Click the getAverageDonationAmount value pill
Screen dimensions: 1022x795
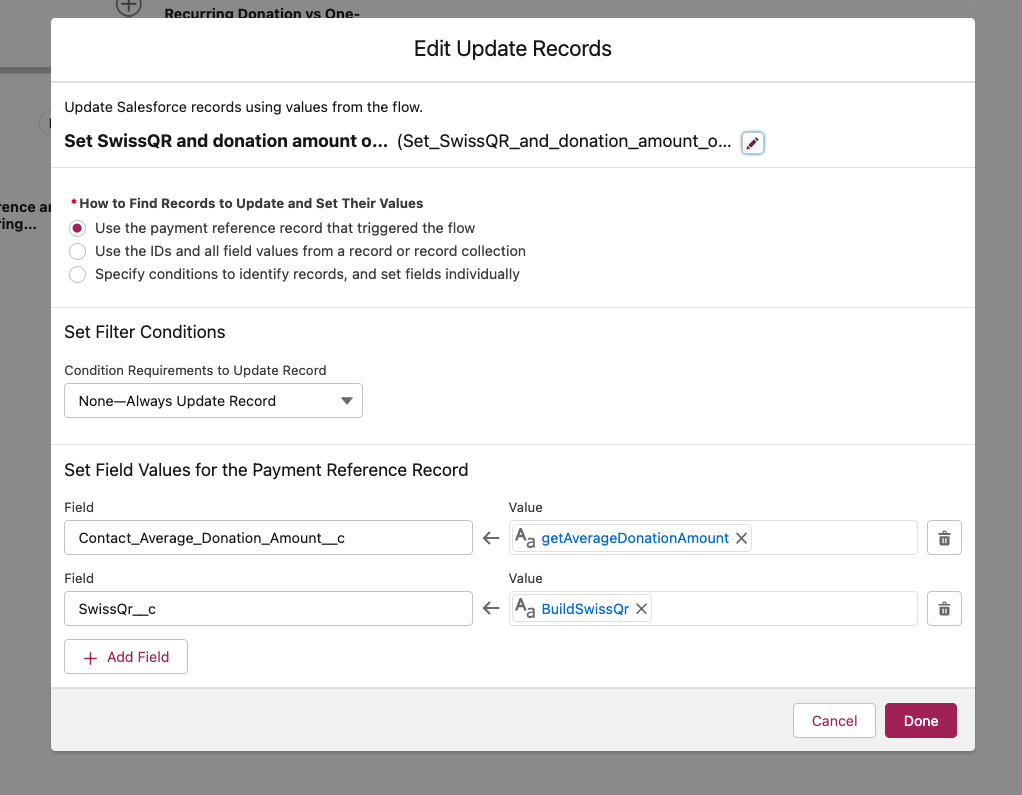[x=634, y=538]
